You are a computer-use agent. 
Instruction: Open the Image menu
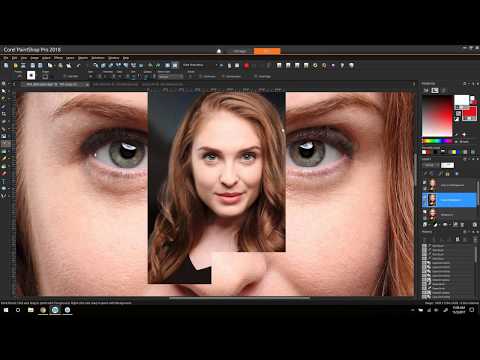34,58
